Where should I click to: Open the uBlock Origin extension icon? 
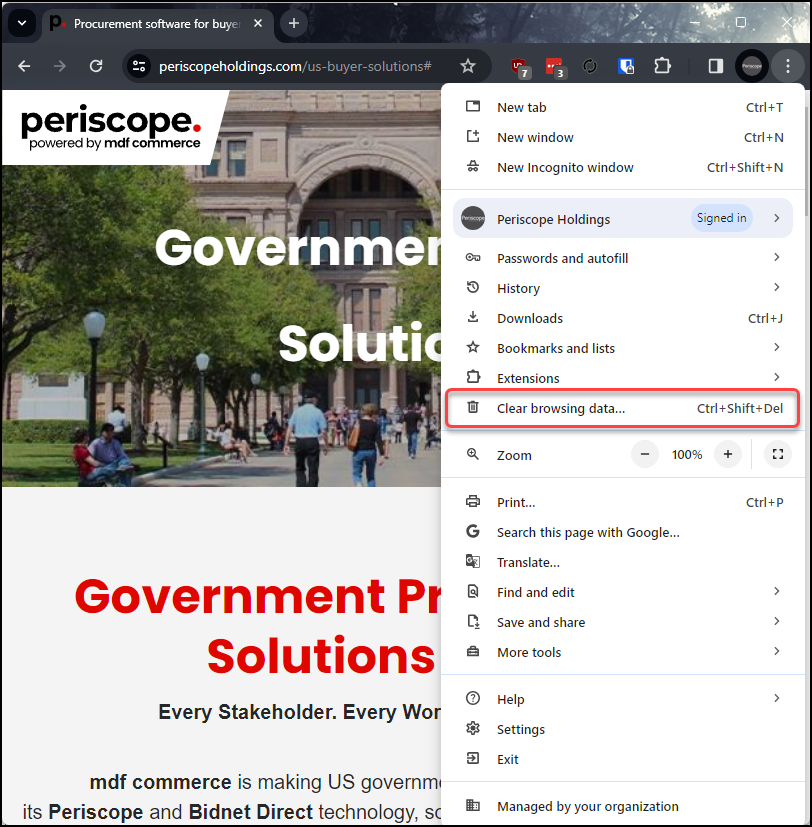point(519,67)
